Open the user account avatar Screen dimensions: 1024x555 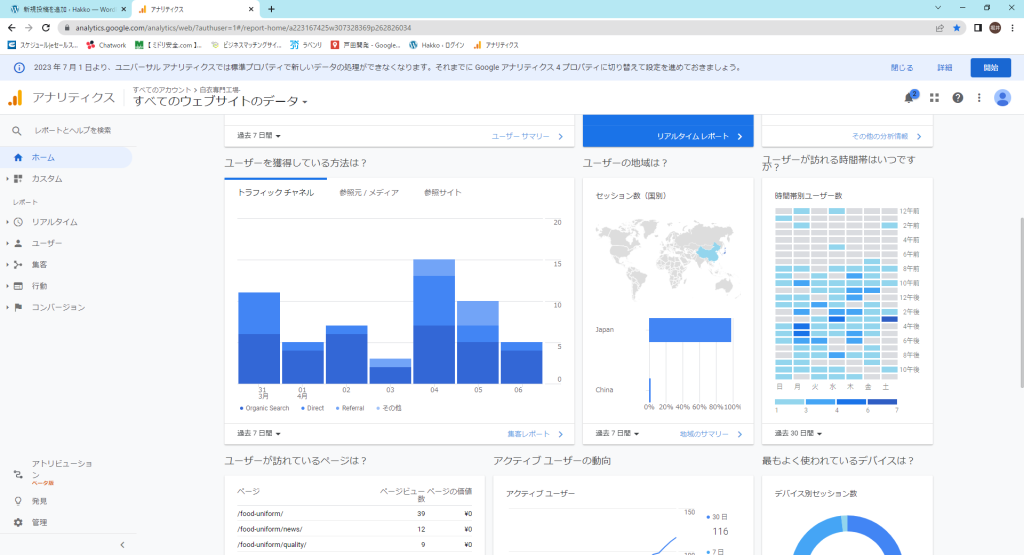(1002, 98)
